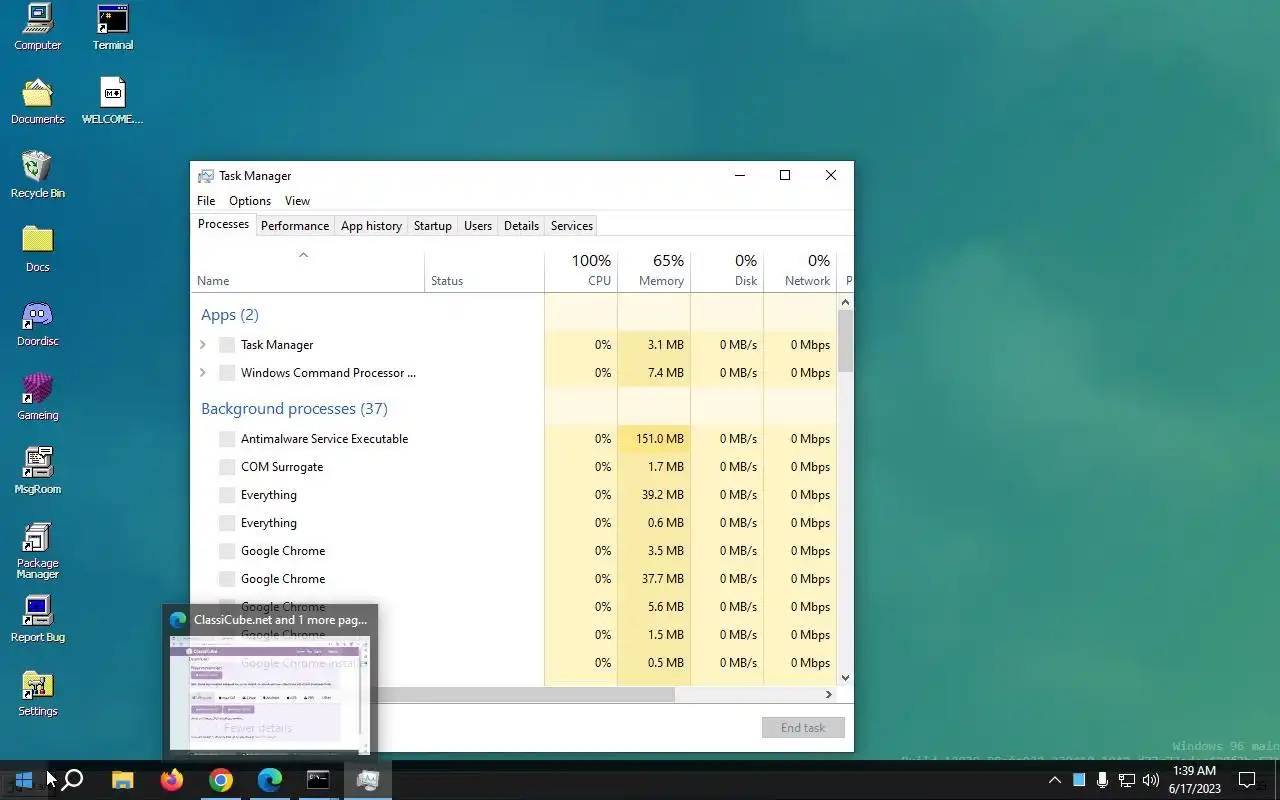Sort by the Network column header
The width and height of the screenshot is (1280, 800).
[x=800, y=270]
